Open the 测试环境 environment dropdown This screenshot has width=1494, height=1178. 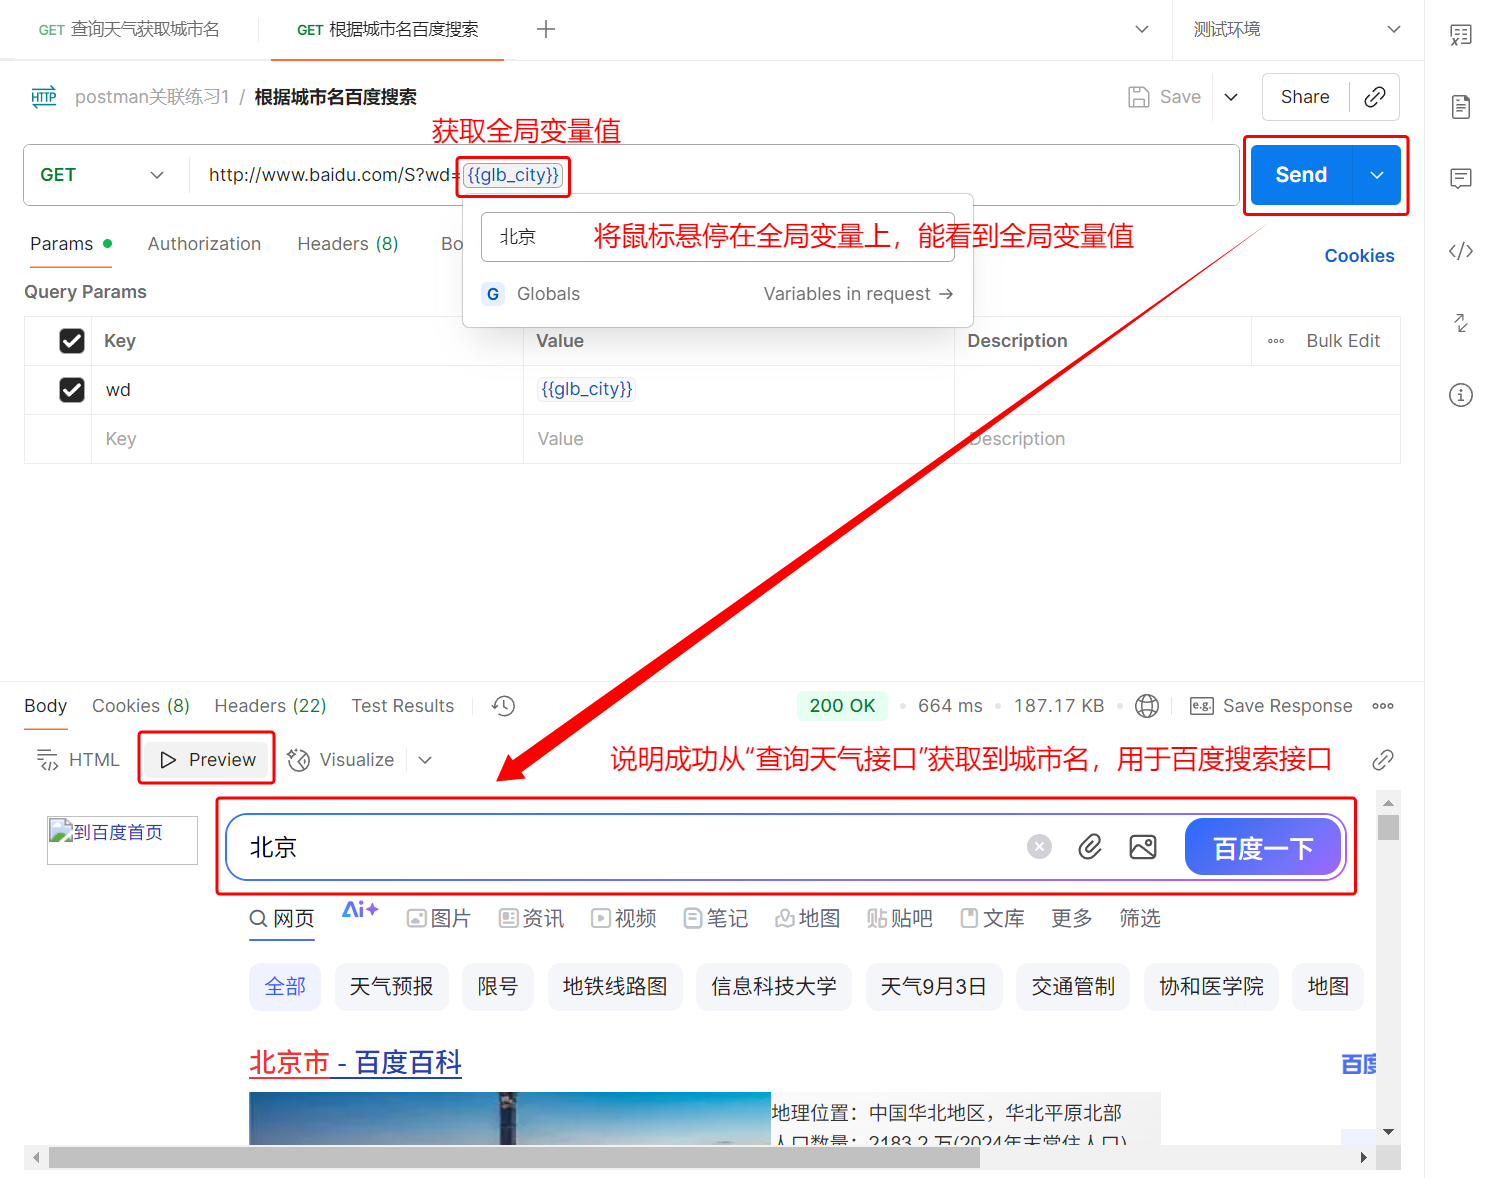point(1297,29)
